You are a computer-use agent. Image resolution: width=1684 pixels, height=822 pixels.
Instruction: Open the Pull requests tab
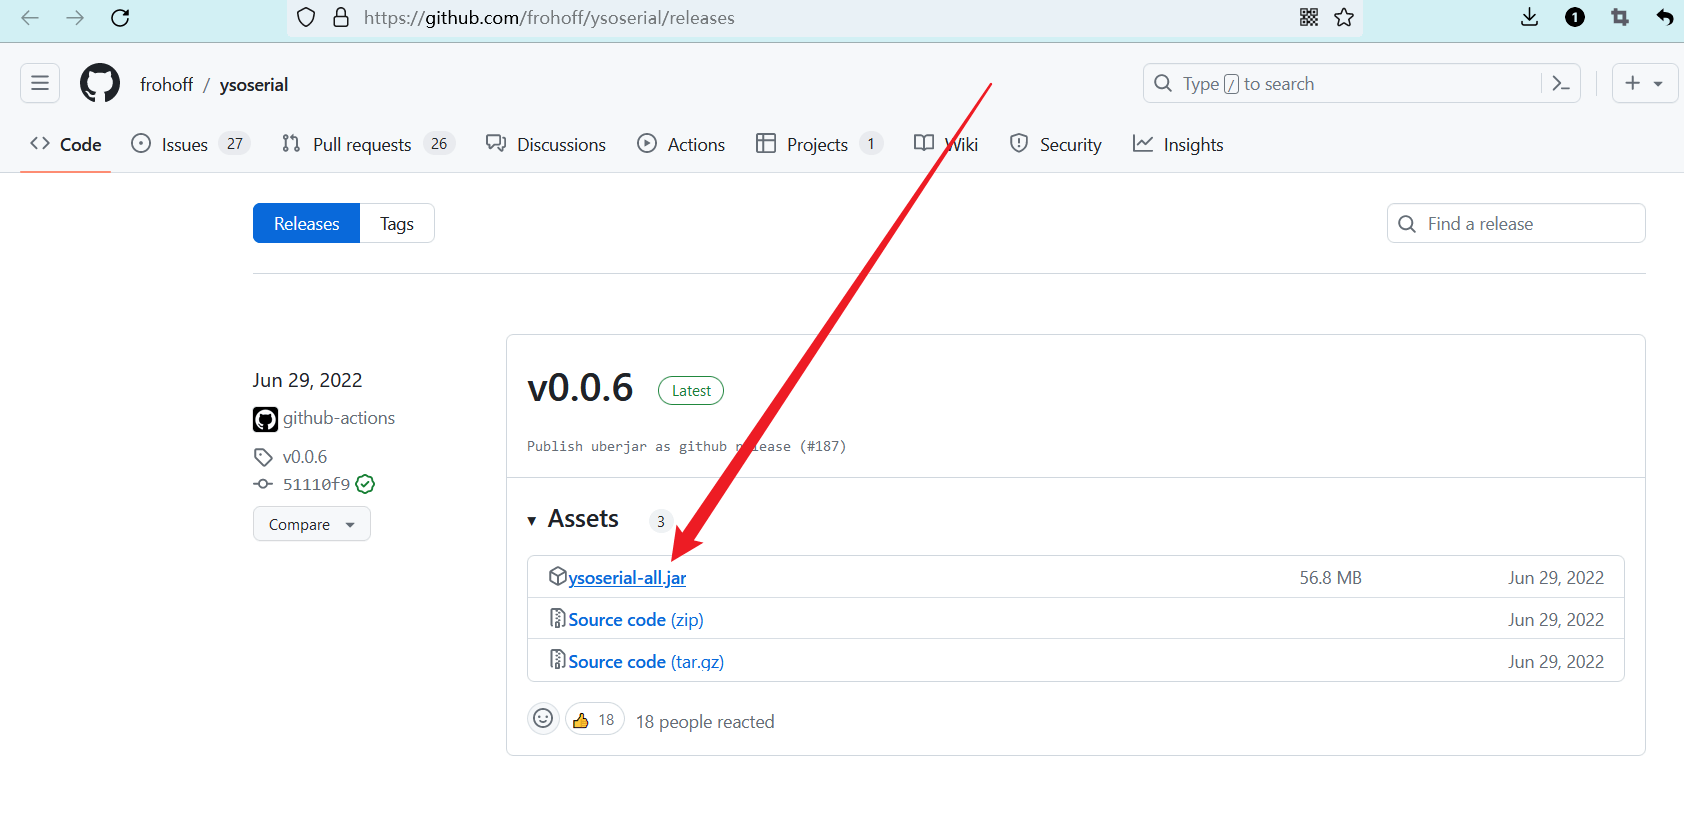coord(368,144)
